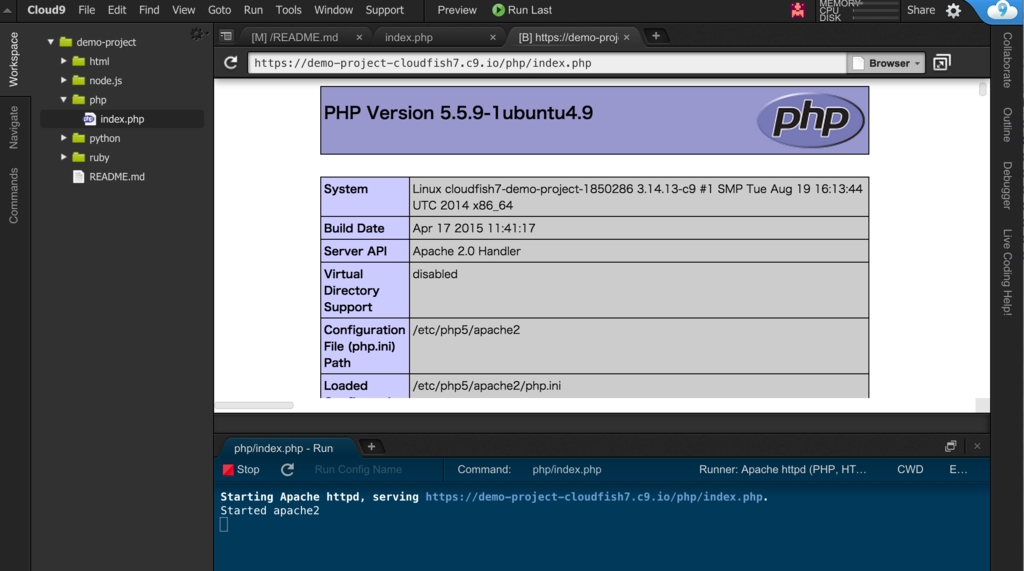Open the Window menu
1024x571 pixels.
(333, 10)
